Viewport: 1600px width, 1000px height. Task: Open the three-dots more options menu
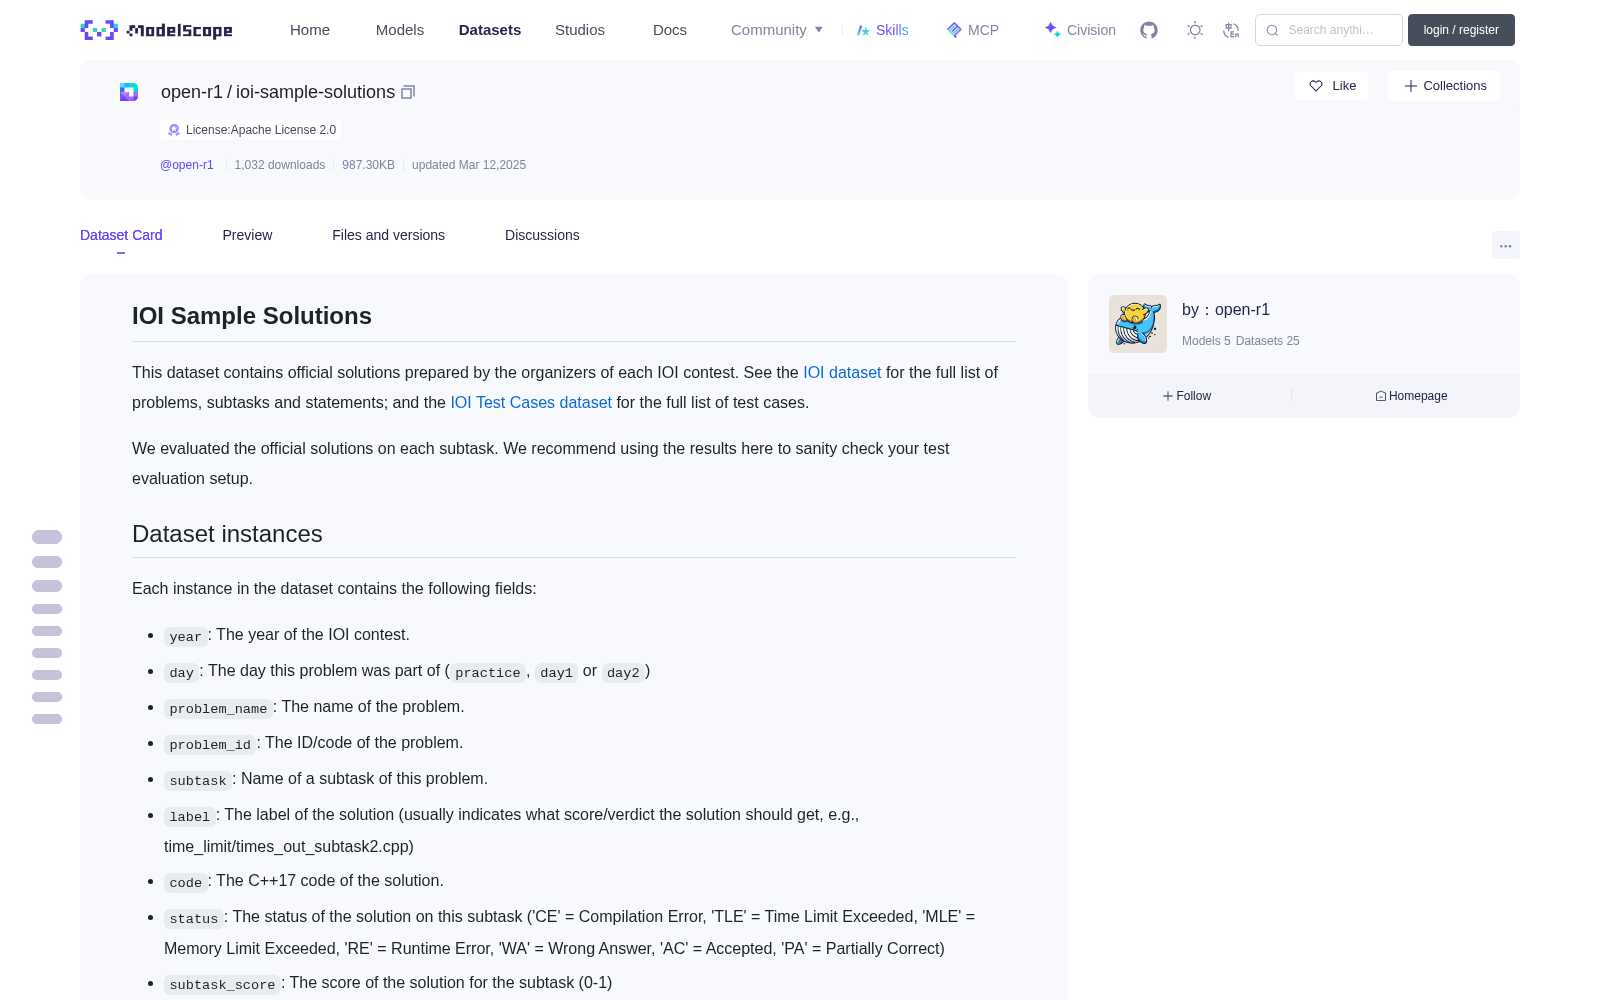(x=1506, y=245)
